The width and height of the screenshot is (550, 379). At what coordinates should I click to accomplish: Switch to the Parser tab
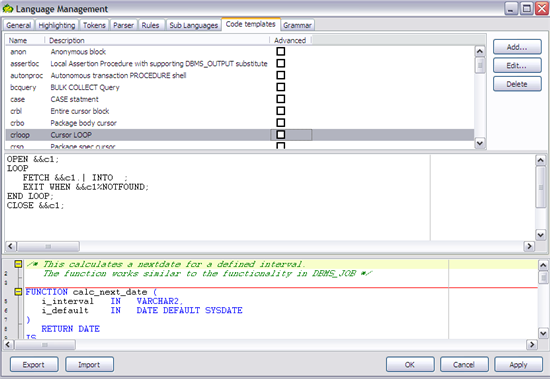123,25
